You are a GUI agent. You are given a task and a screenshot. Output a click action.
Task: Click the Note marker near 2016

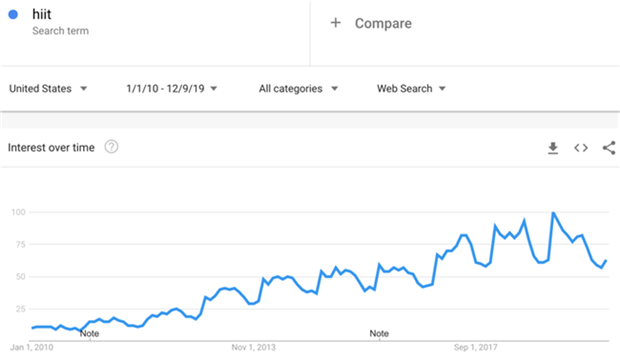[379, 333]
